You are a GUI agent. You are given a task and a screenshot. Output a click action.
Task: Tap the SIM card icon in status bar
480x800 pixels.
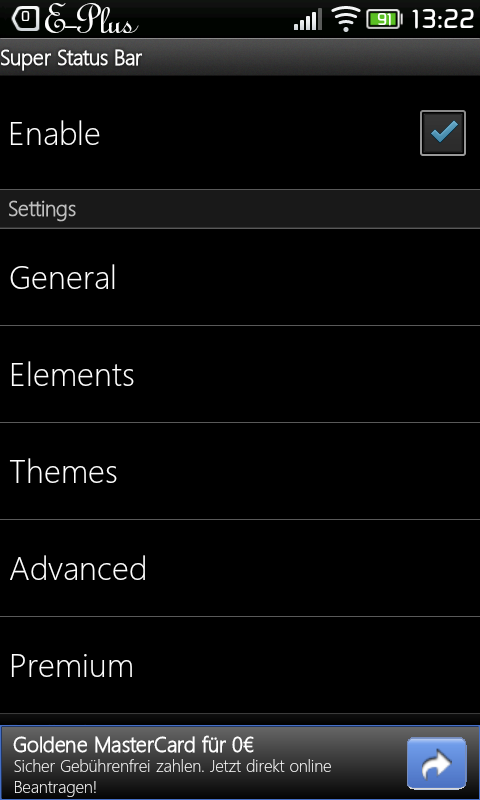point(25,19)
